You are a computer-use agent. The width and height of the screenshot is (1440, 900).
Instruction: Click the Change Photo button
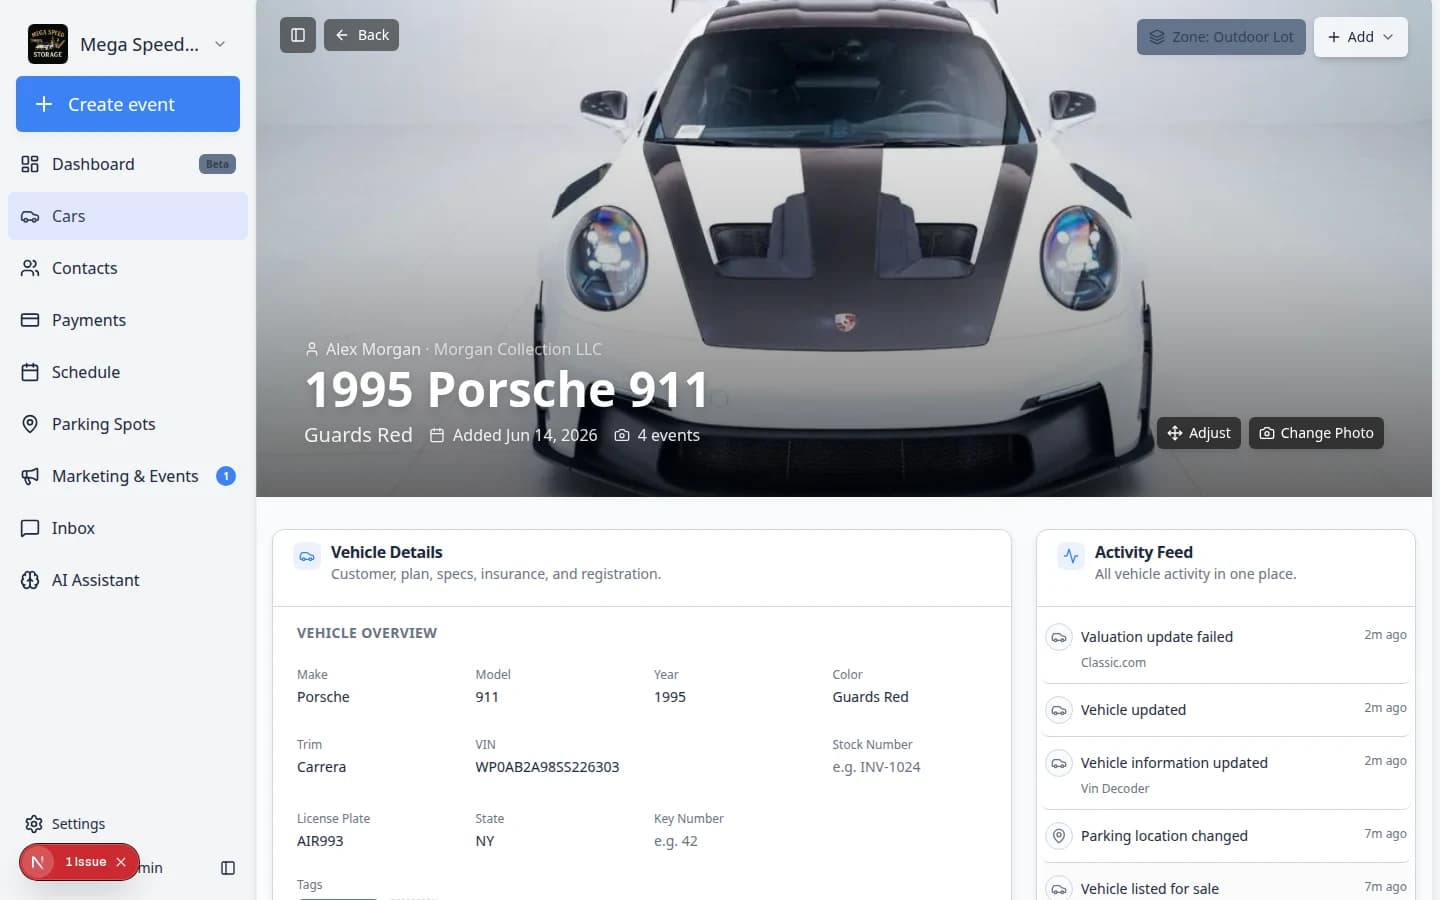(x=1316, y=433)
